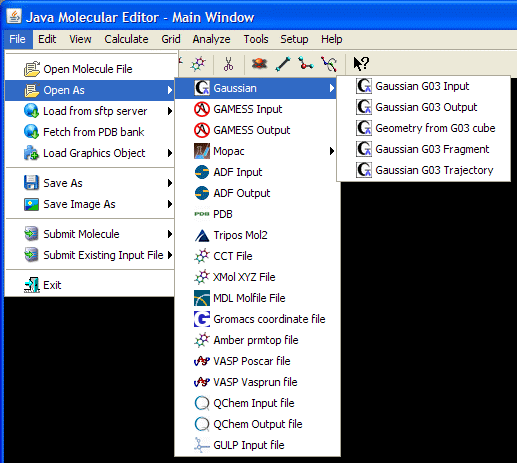The height and width of the screenshot is (463, 517).
Task: Click the context help arrow icon
Action: (361, 63)
